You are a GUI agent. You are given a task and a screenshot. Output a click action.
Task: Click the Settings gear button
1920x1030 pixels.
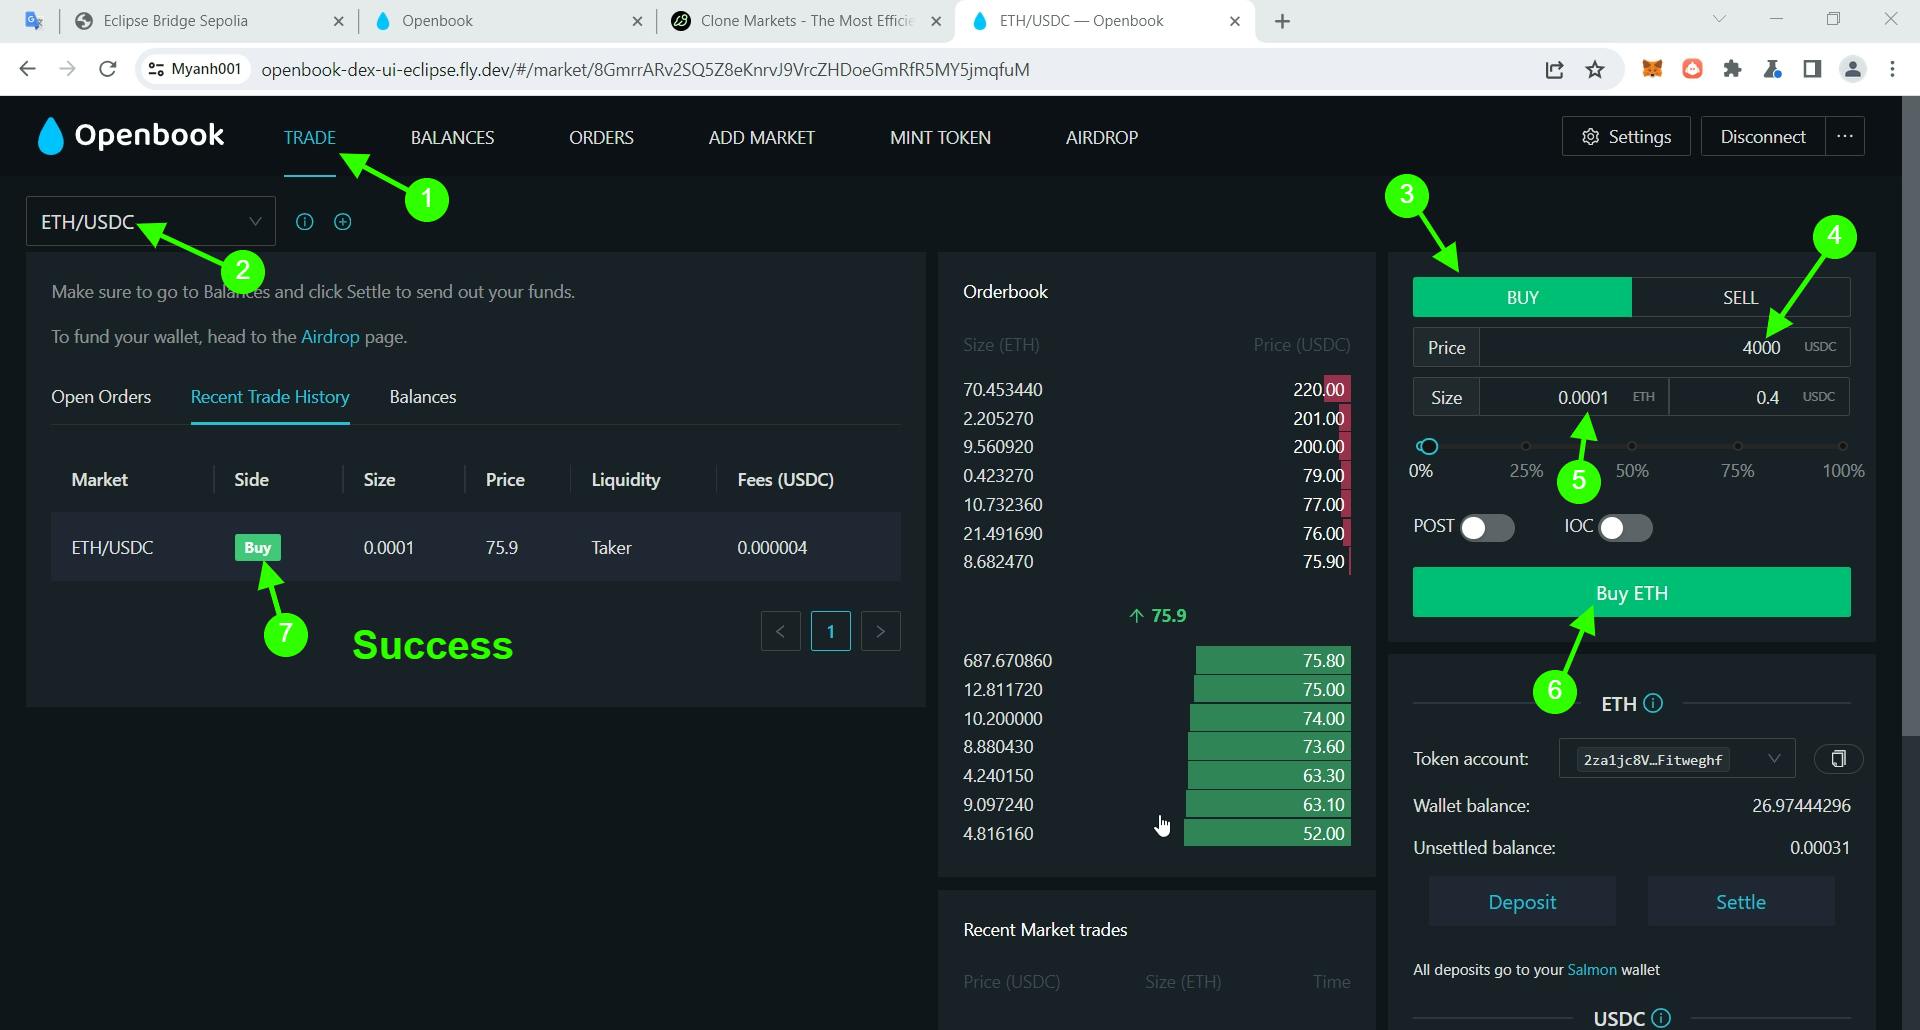[1626, 136]
